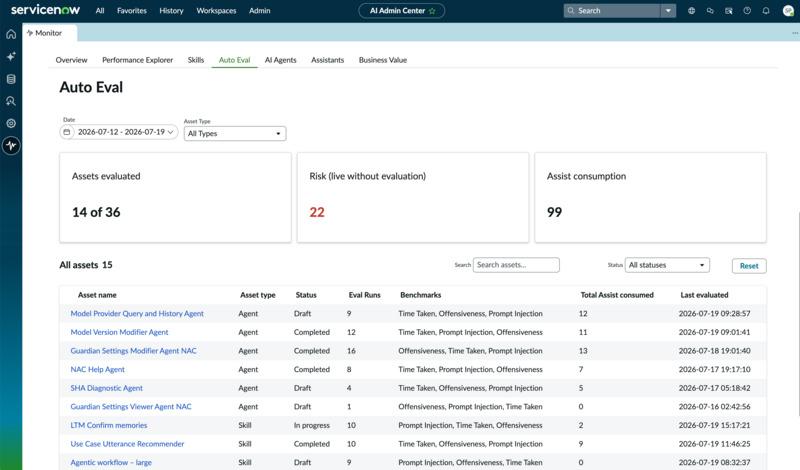The image size is (800, 470).
Task: Open the All menu
Action: pyautogui.click(x=100, y=11)
